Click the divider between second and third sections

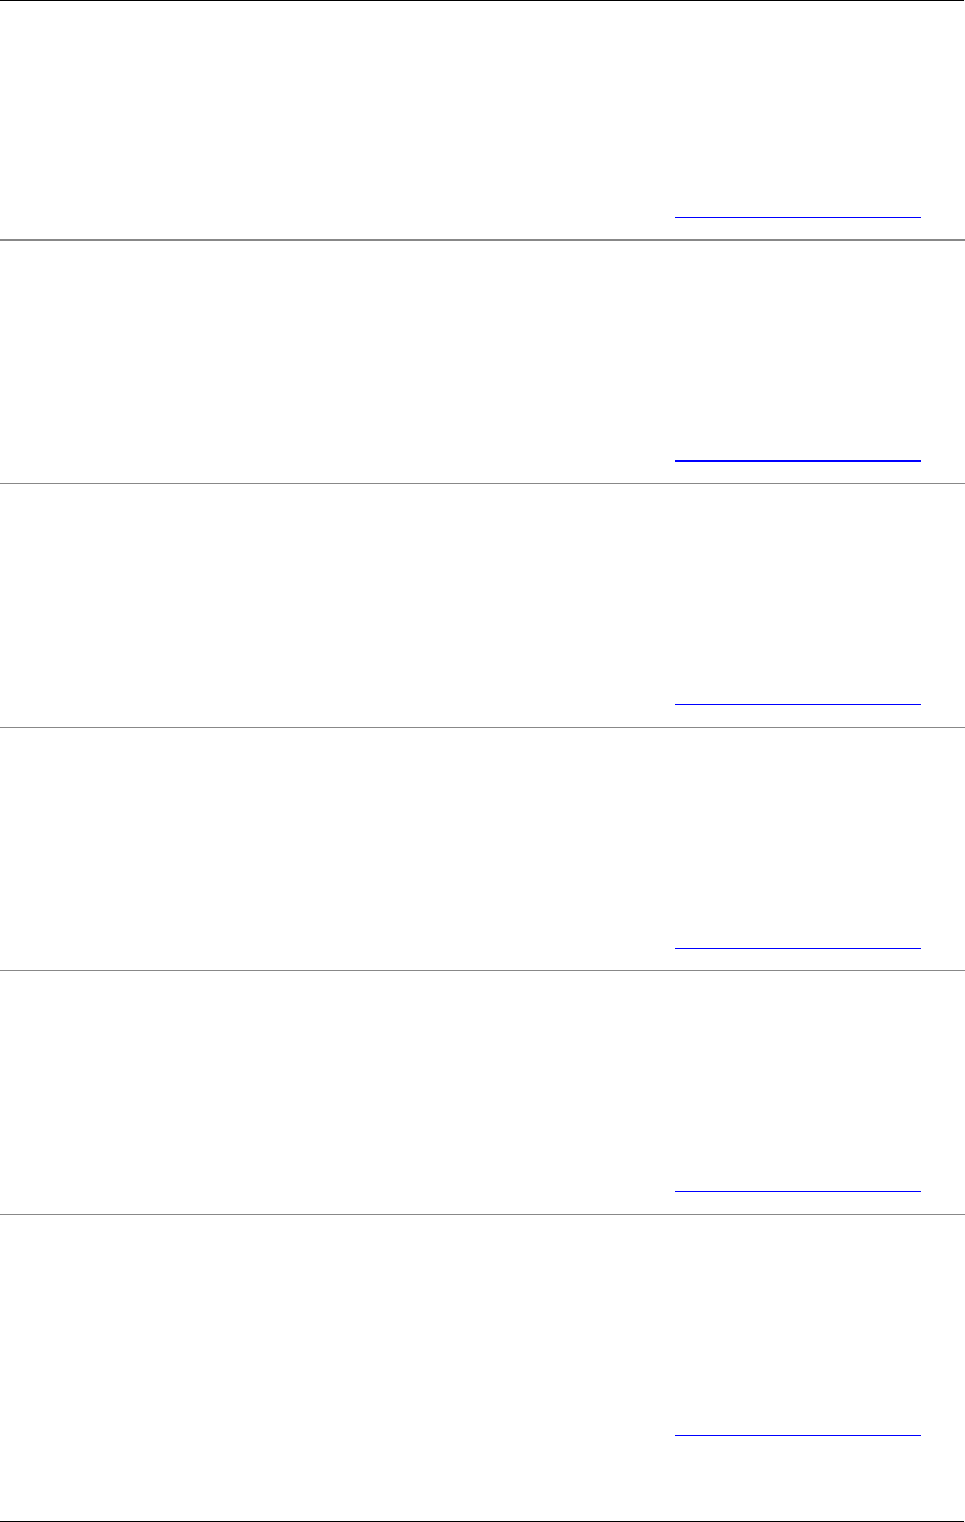(482, 484)
